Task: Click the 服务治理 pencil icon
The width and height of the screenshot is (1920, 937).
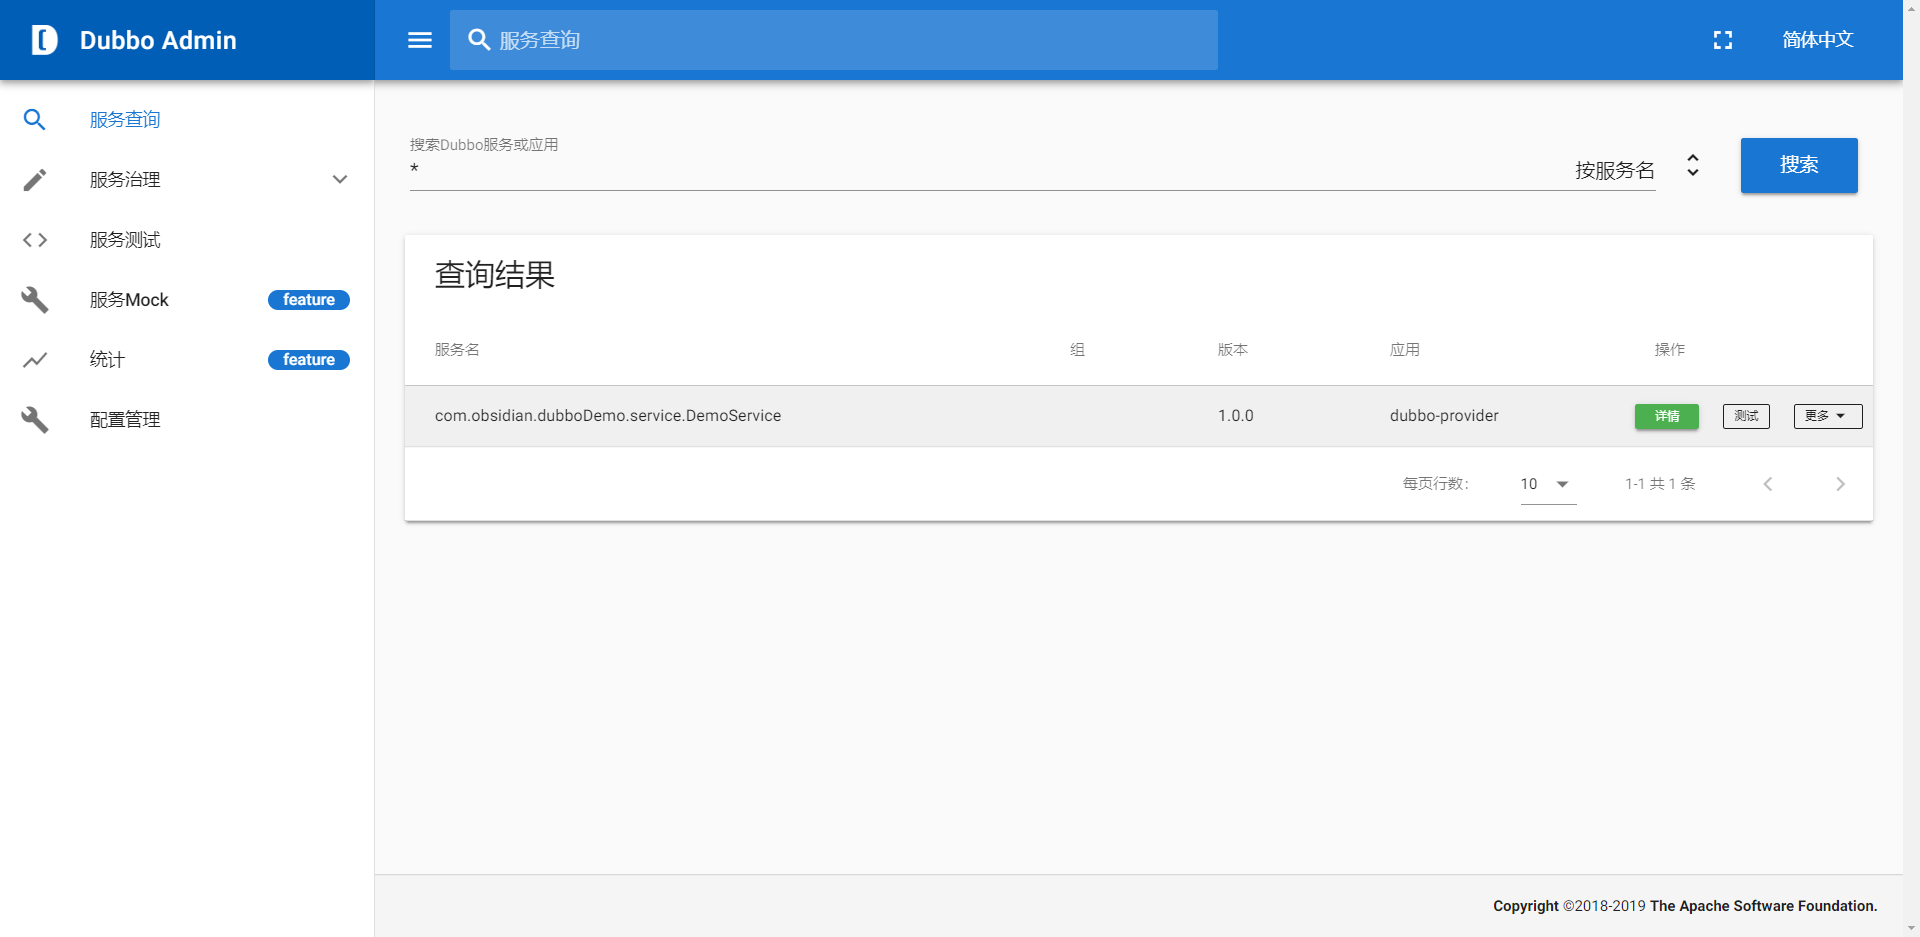Action: click(35, 180)
